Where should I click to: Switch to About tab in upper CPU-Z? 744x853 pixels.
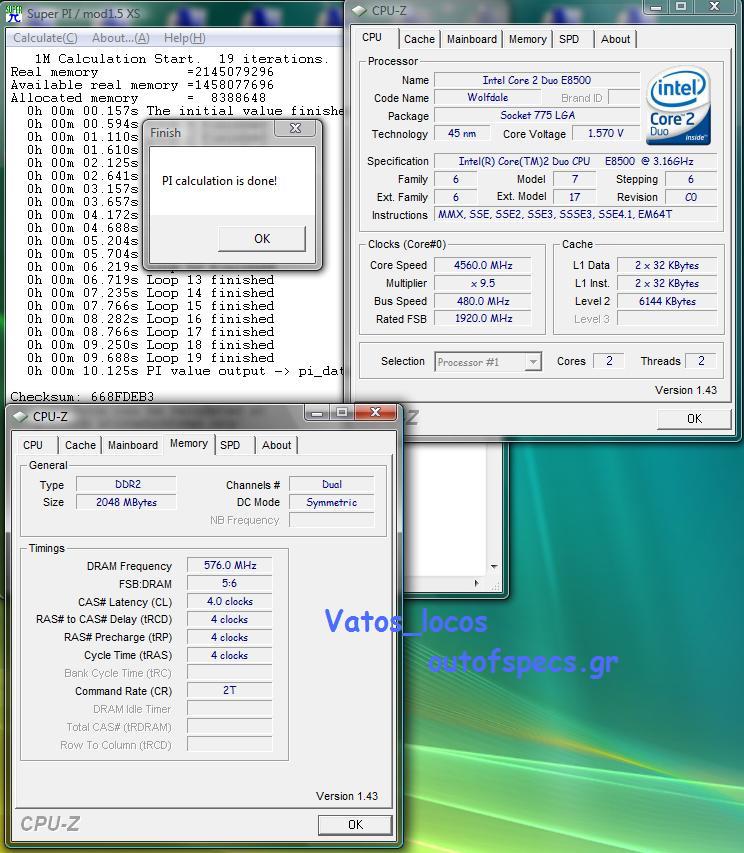coord(615,39)
